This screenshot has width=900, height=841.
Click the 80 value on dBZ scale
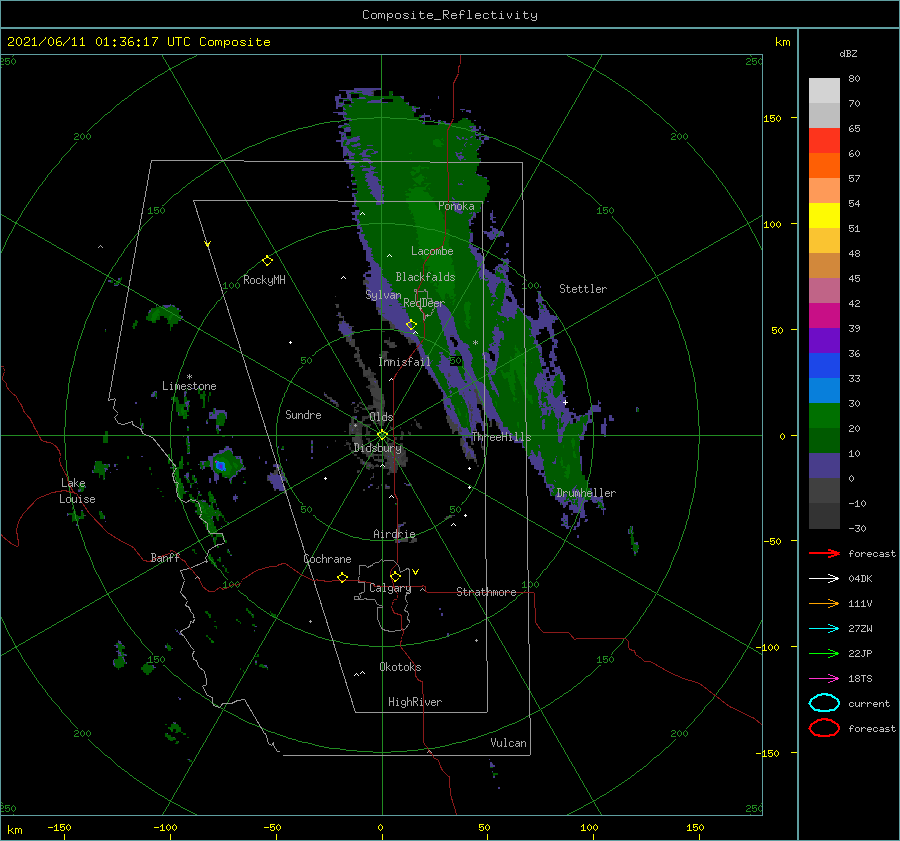tap(854, 79)
